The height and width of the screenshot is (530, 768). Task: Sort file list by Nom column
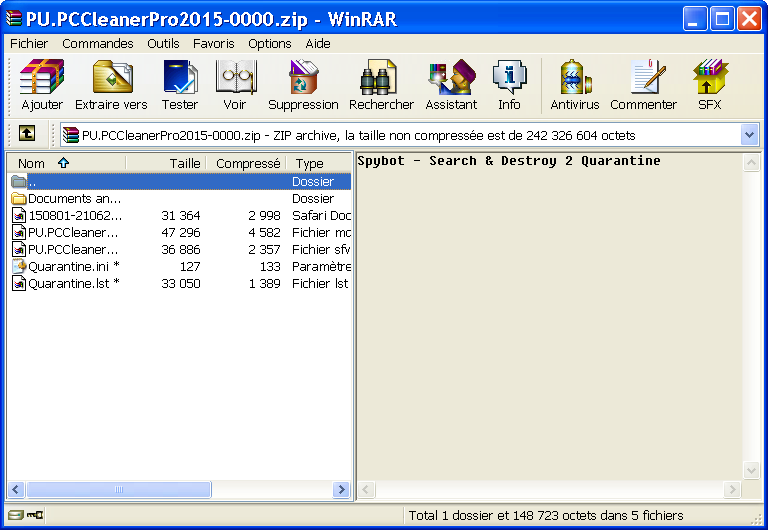point(67,163)
